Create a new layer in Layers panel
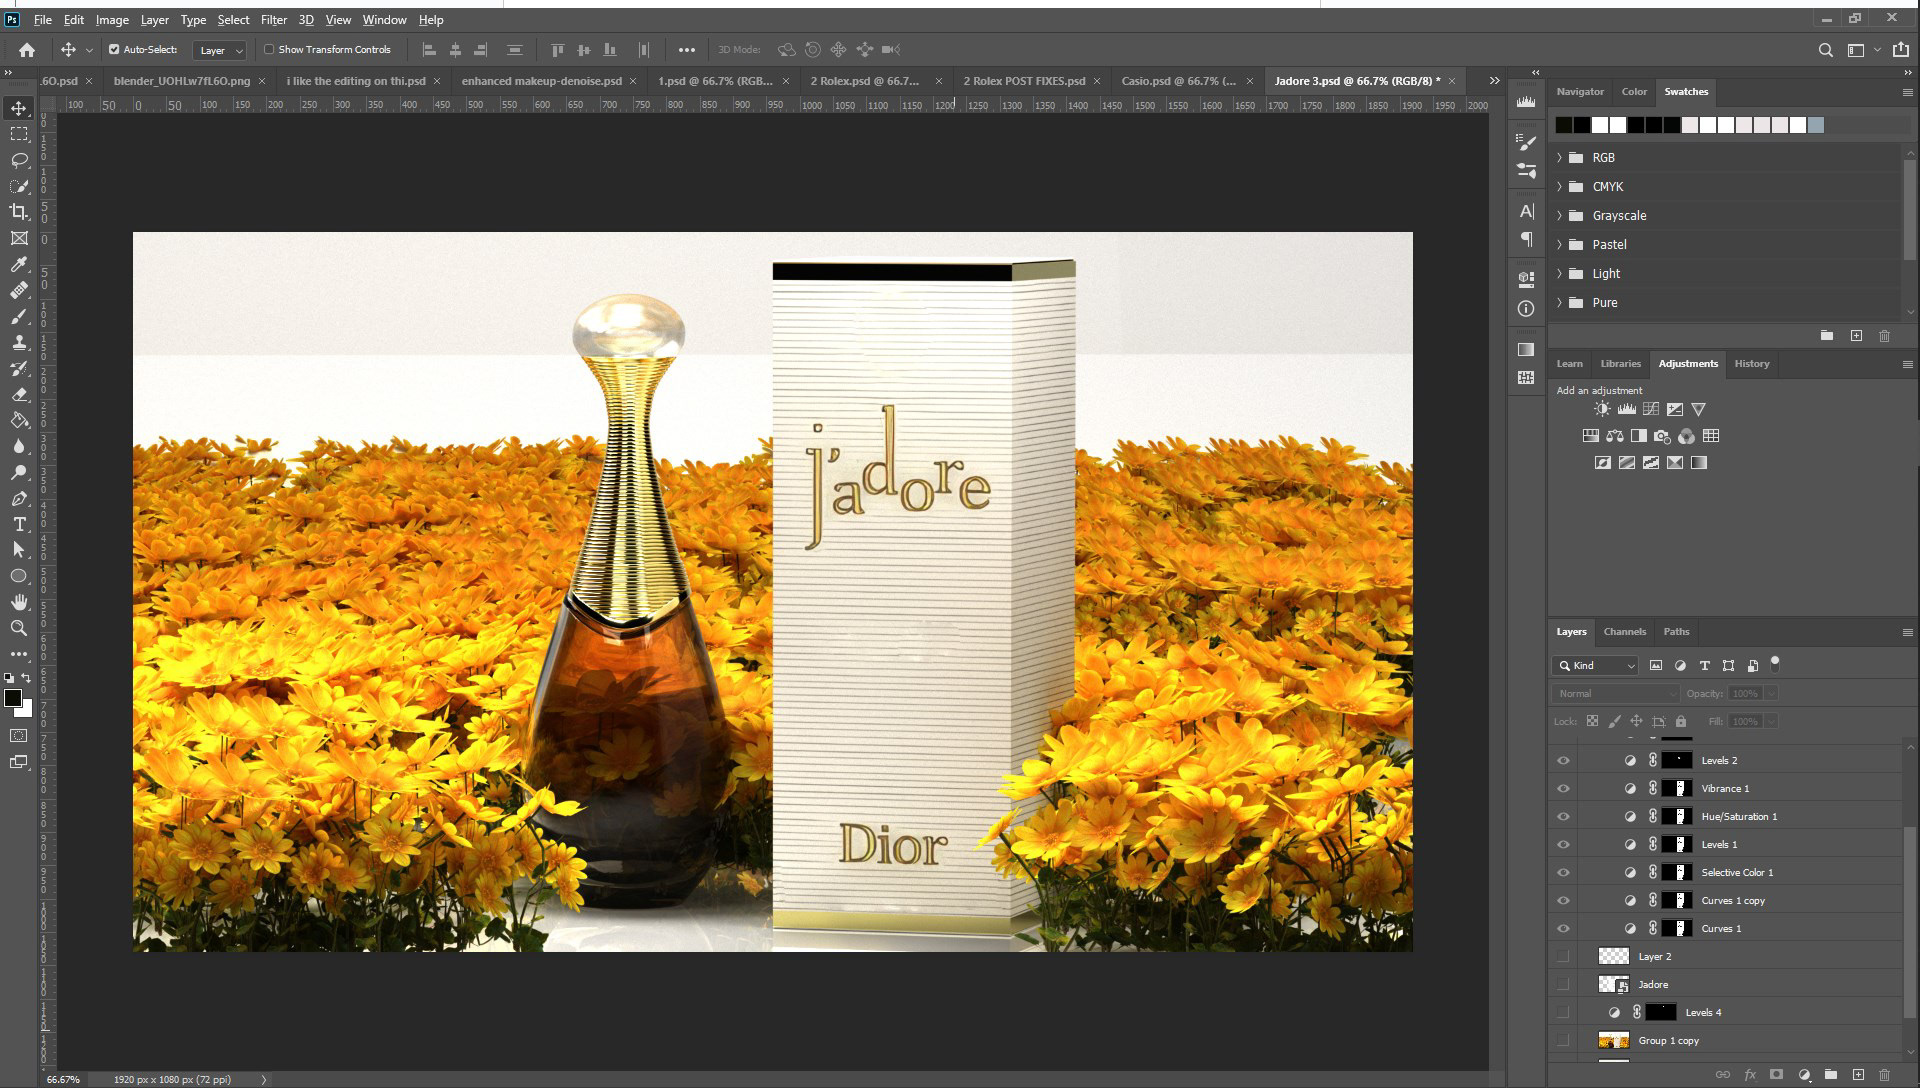Screen dimensions: 1920x1088 pos(1858,1075)
